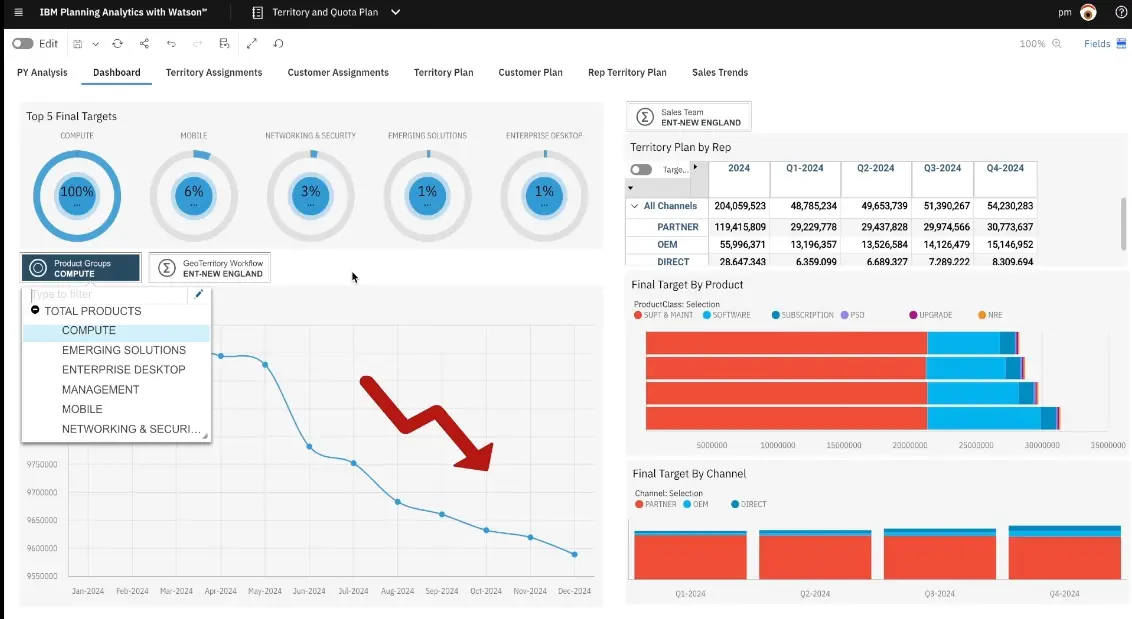
Task: Toggle the Target switch in Territory Plan
Action: coord(640,169)
